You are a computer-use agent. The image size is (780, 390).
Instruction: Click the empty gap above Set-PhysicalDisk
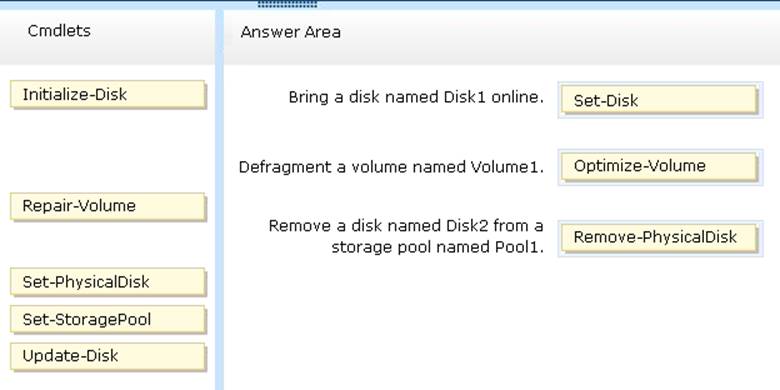(x=107, y=245)
